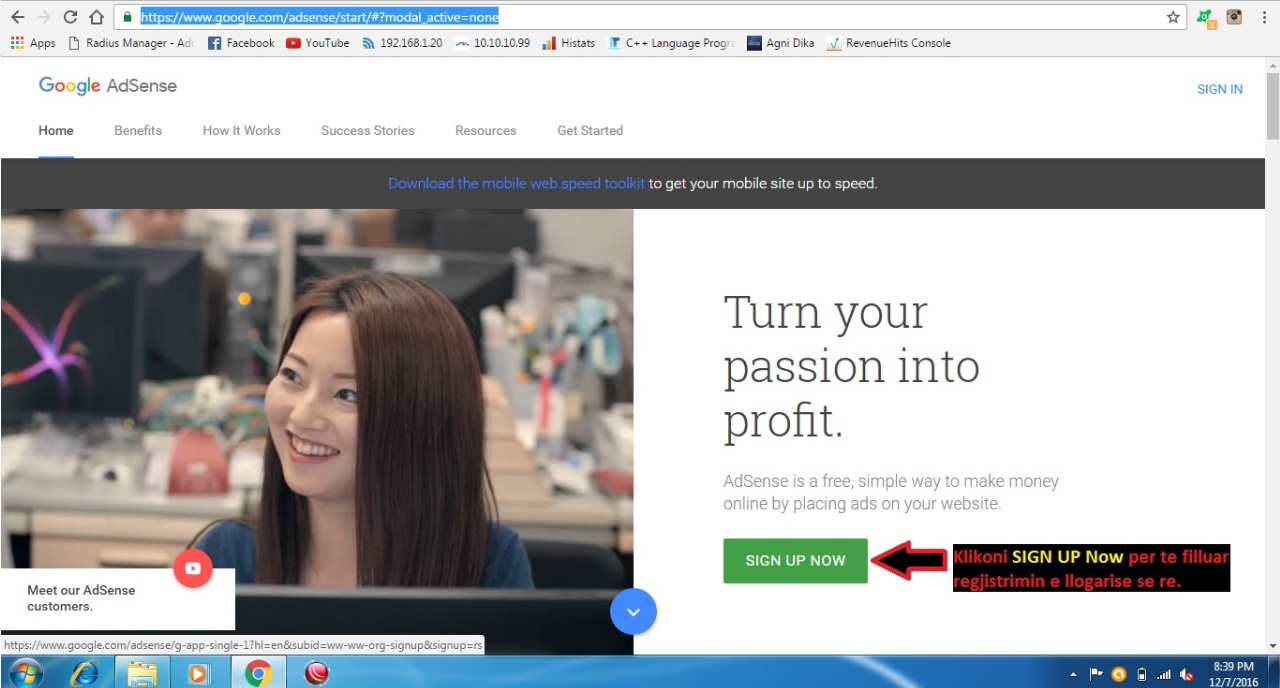Open the green extension icon in toolbar
Viewport: 1280px width, 688px height.
[1206, 18]
